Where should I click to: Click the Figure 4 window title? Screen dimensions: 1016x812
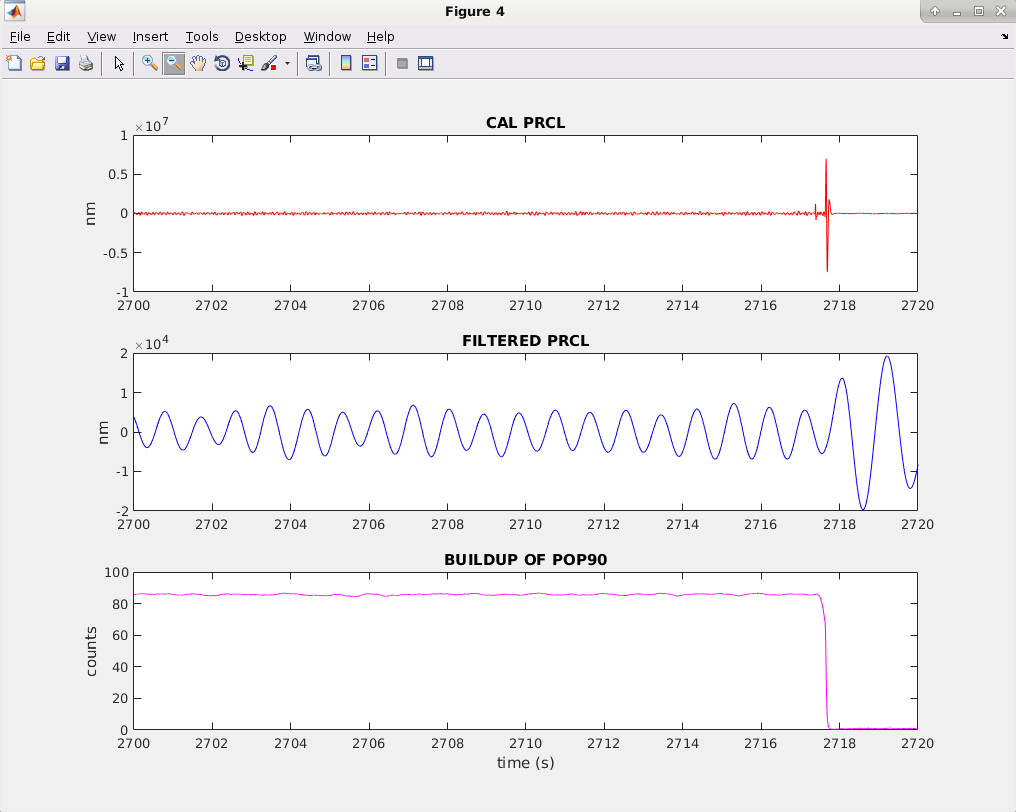(x=474, y=12)
